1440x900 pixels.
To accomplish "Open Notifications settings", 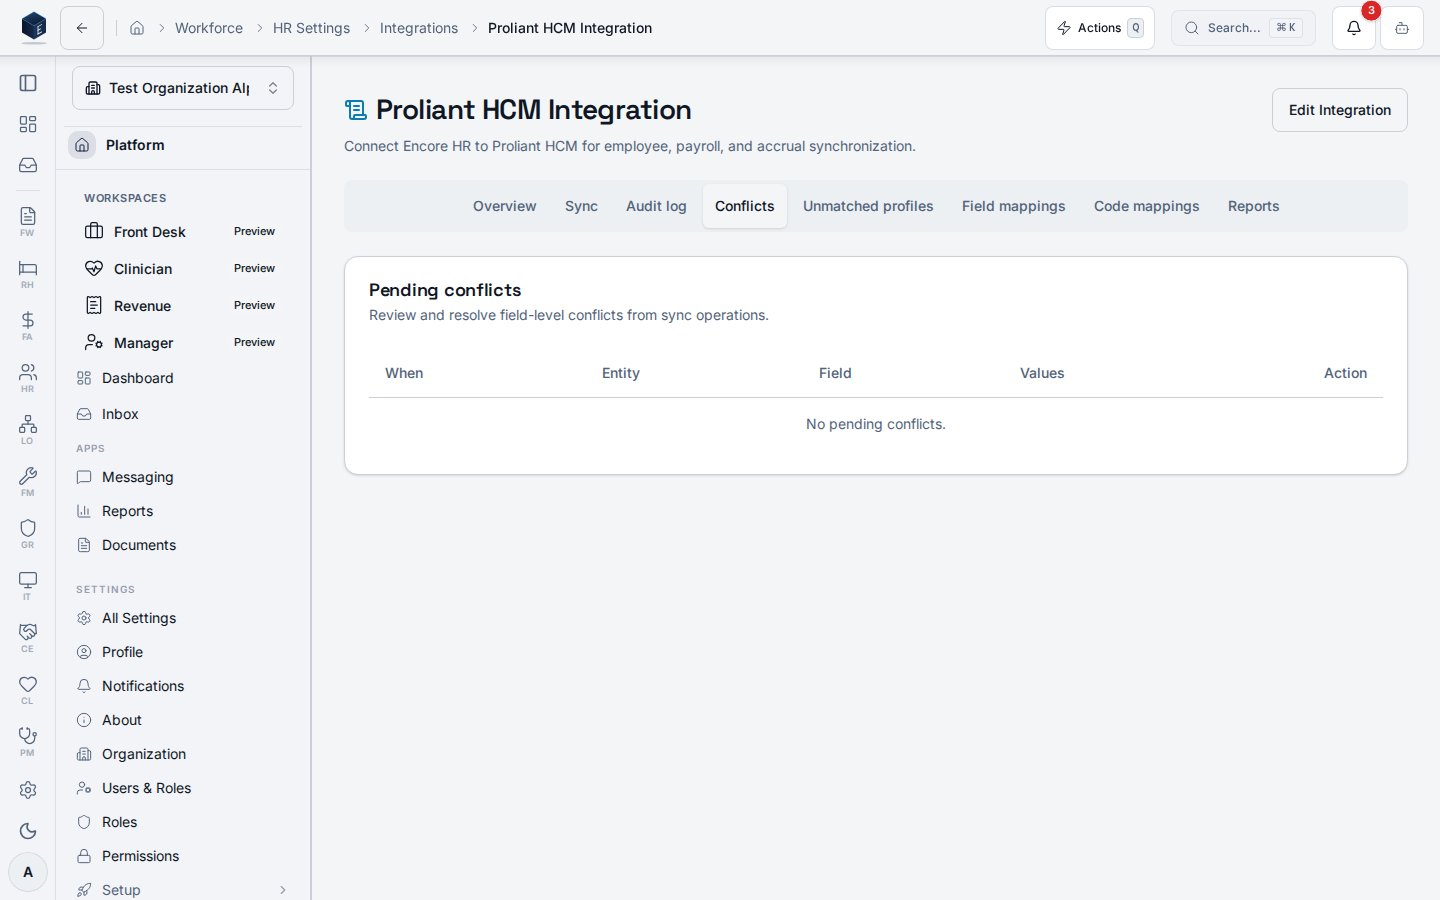I will point(183,686).
